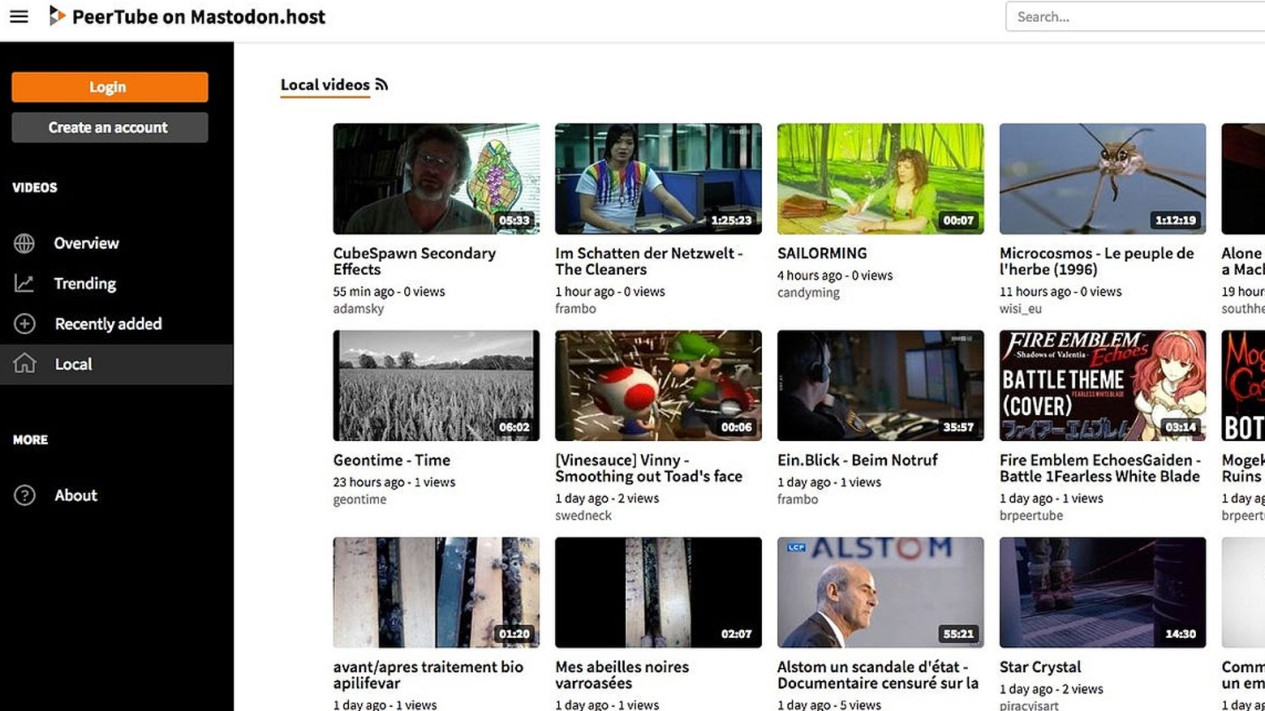
Task: Open Im Schatten der Netzwelt thumbnail
Action: click(x=658, y=179)
